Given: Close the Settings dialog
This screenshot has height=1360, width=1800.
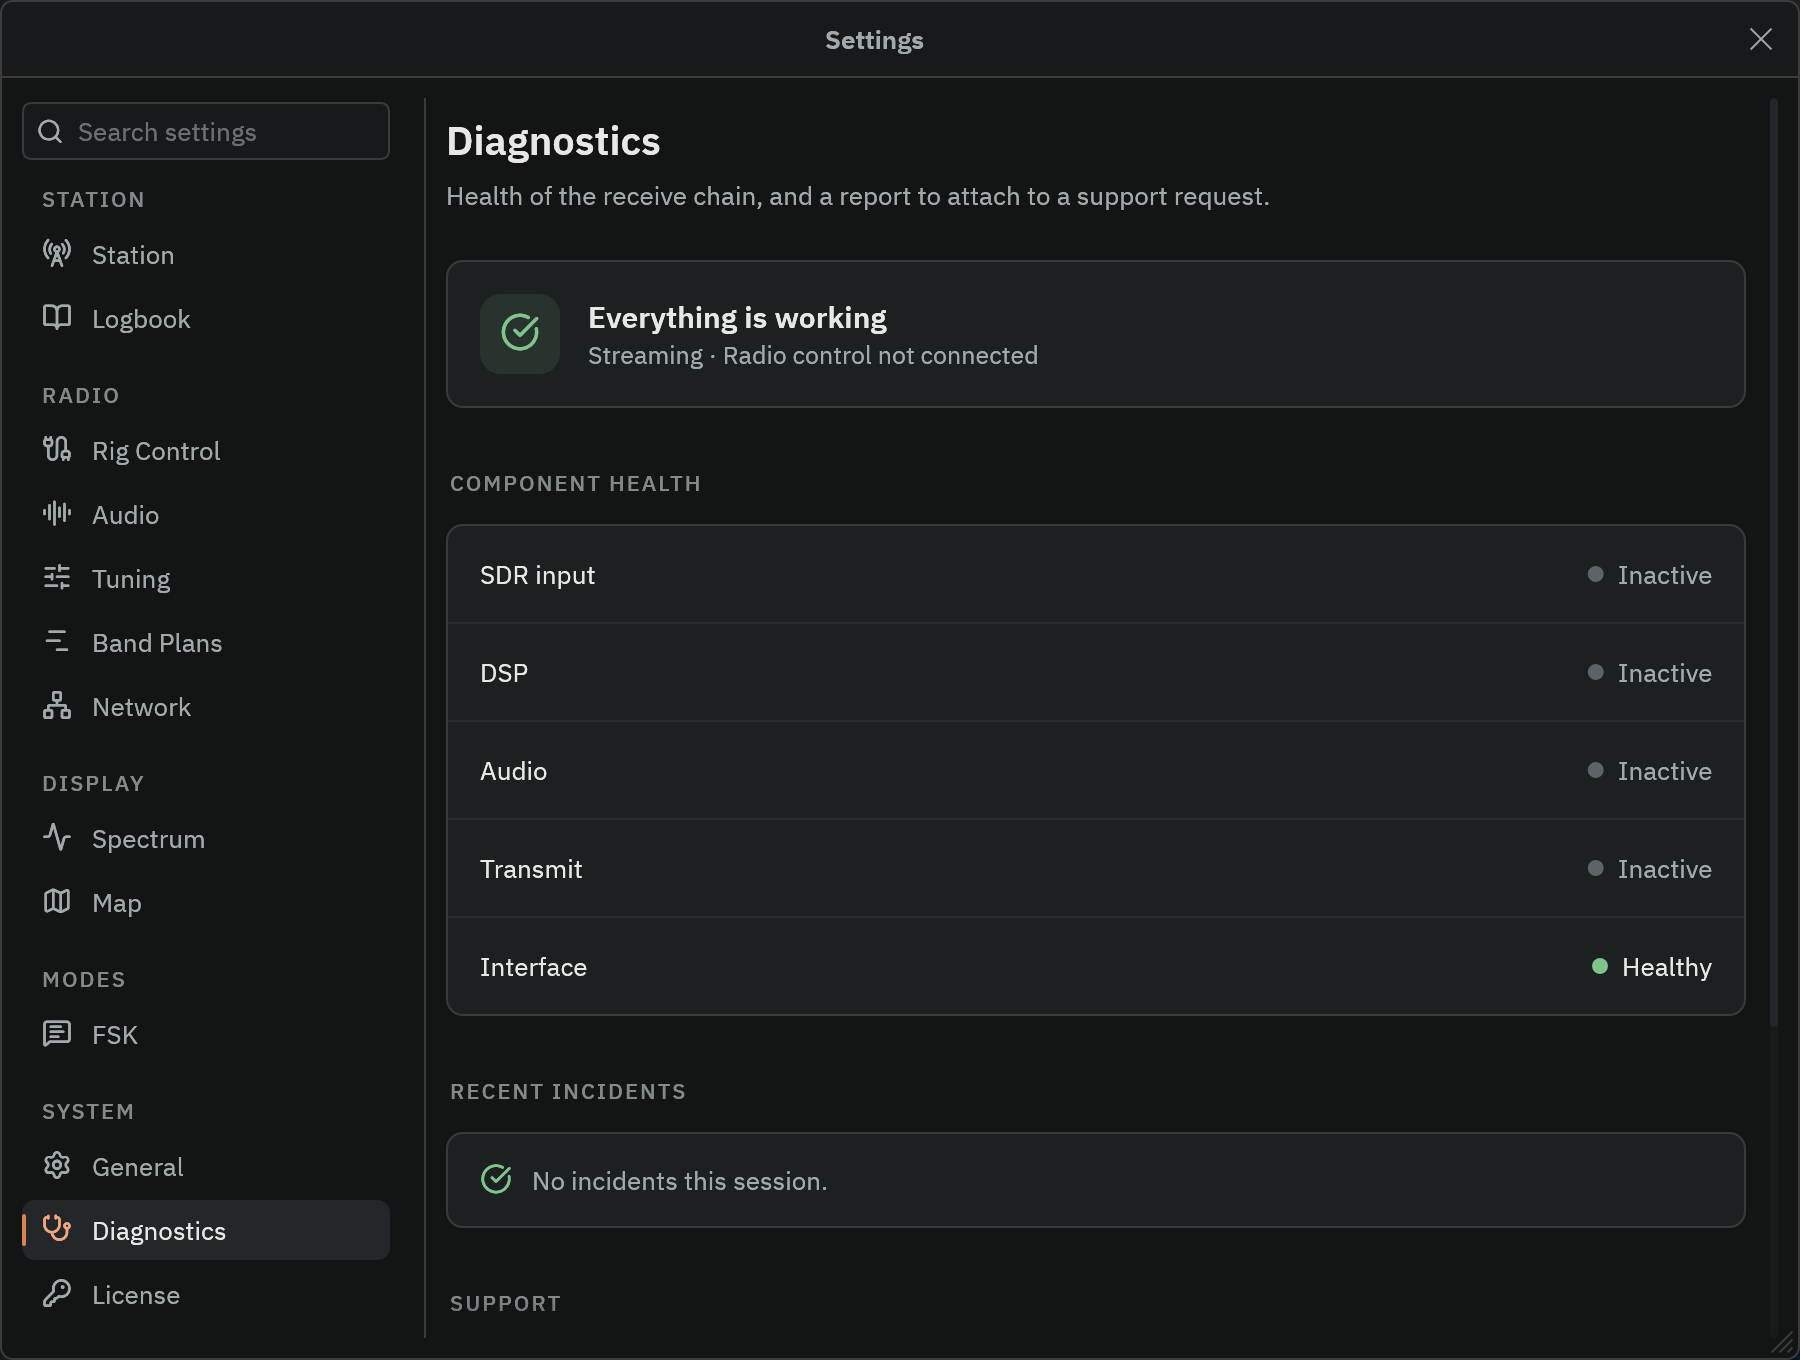Looking at the screenshot, I should point(1761,39).
